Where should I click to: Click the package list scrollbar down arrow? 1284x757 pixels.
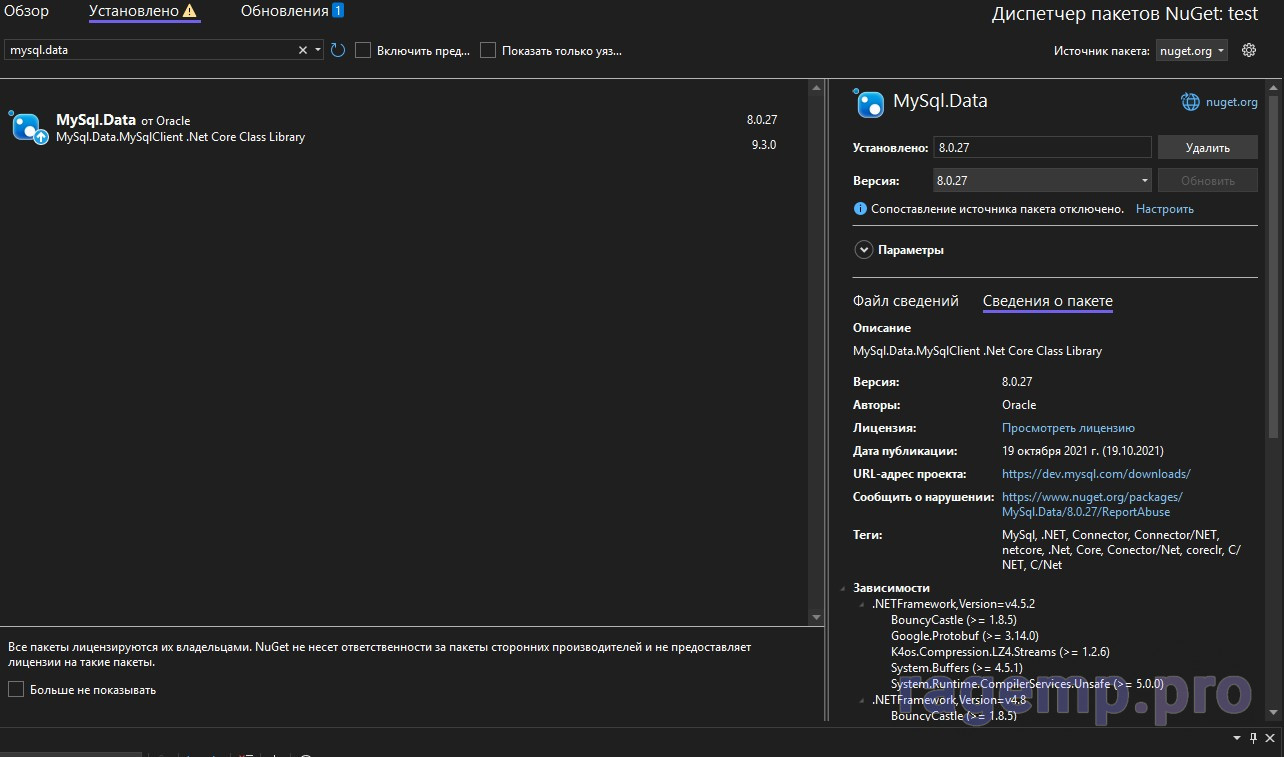pyautogui.click(x=816, y=618)
